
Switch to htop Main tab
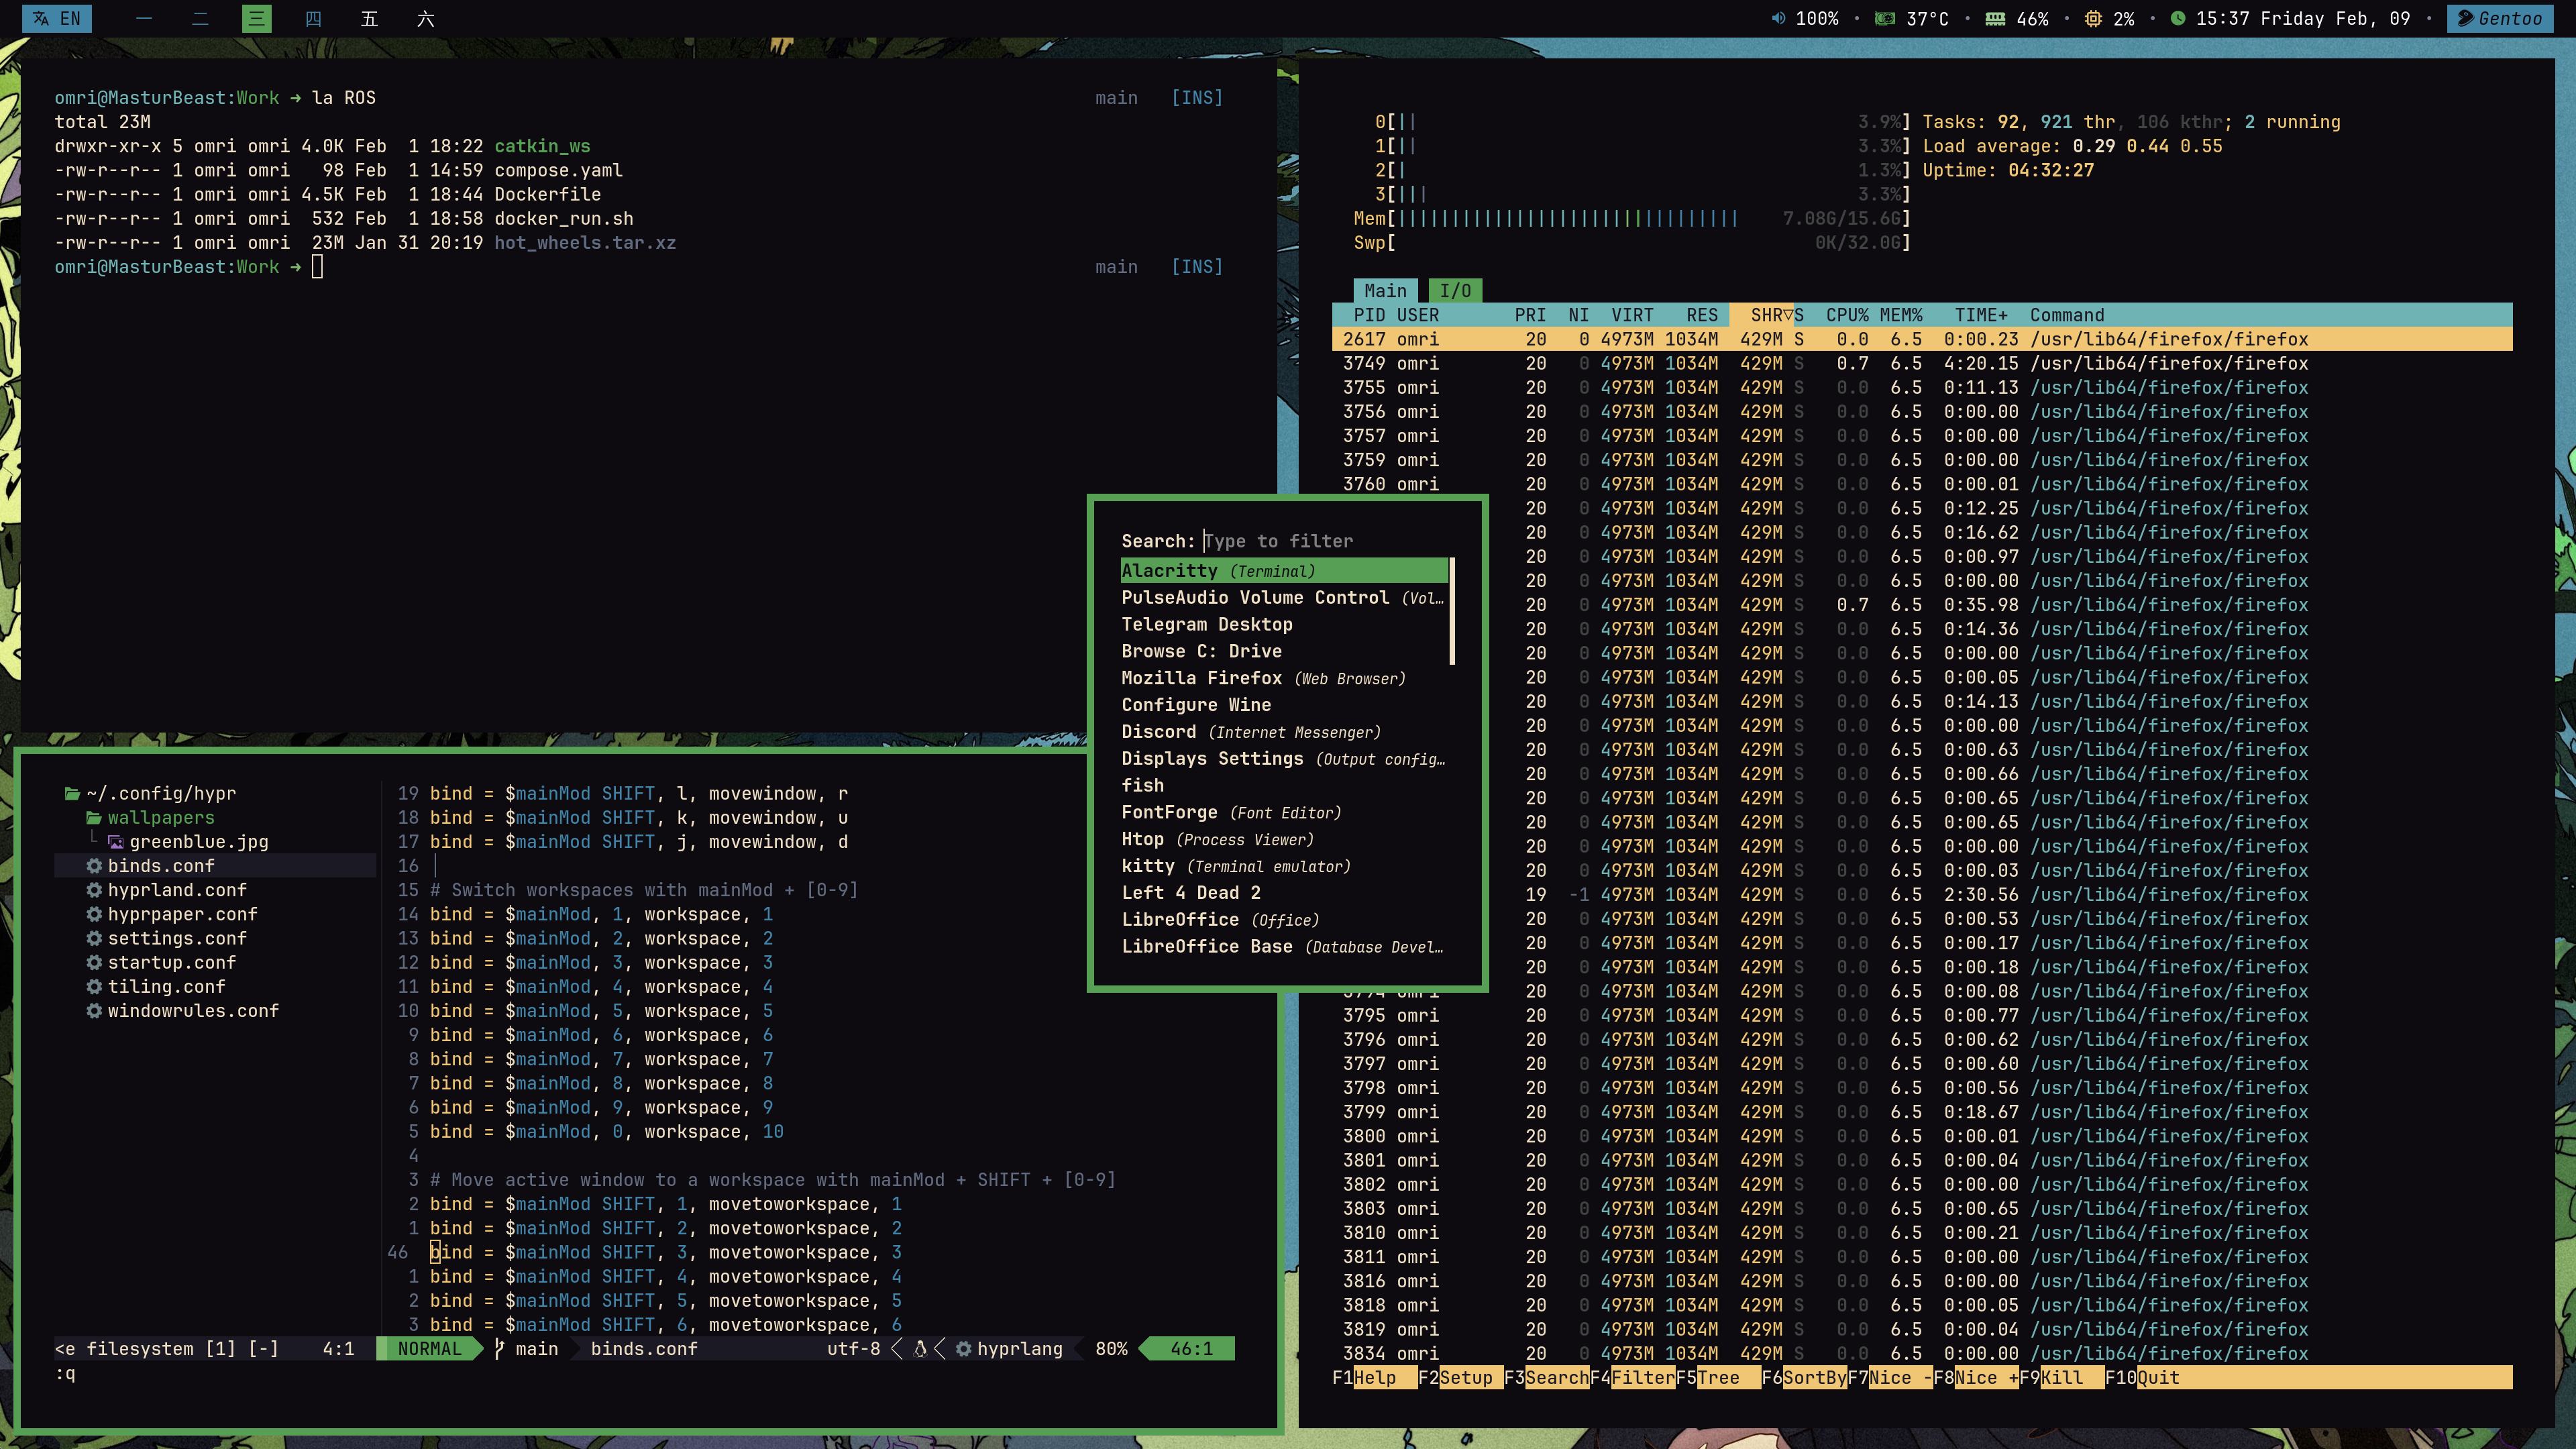coord(1385,291)
